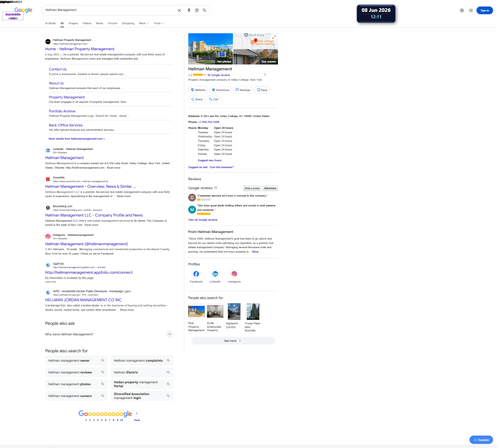Viewport: 500px width, 448px height.
Task: Click the ZoomInfo result favicon
Action: point(48,179)
